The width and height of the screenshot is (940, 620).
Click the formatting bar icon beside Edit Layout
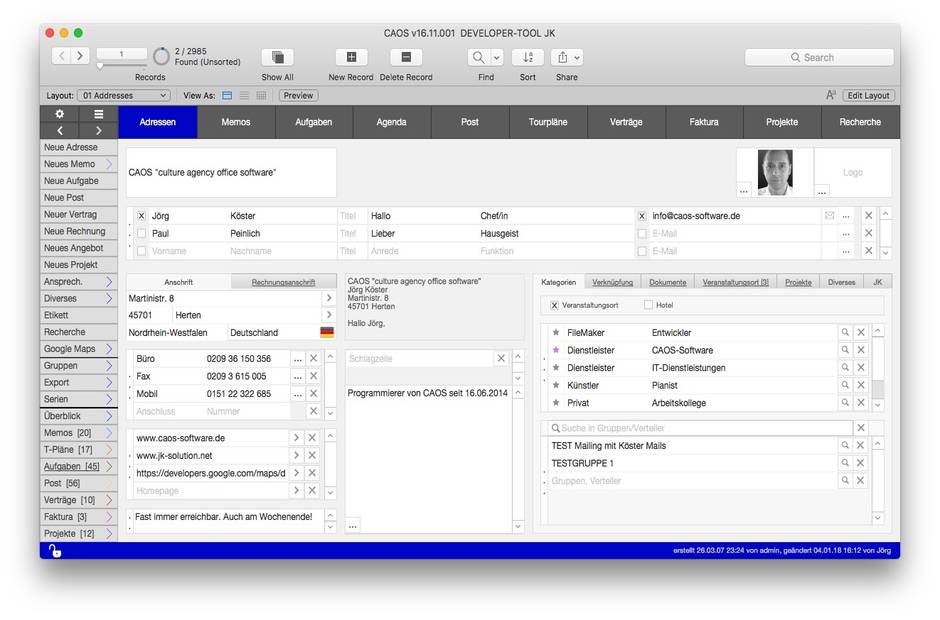(x=831, y=95)
